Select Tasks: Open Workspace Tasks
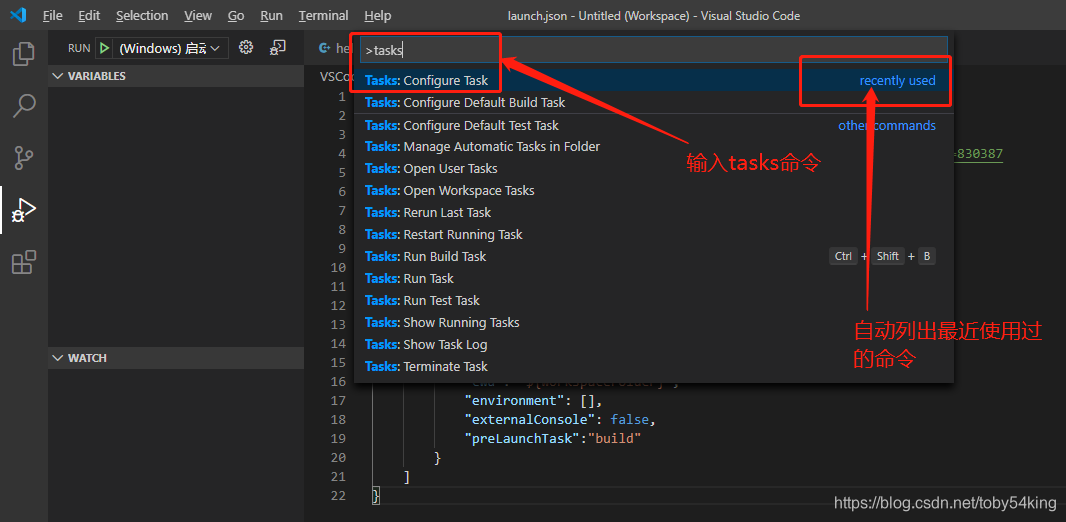1066x522 pixels. (653, 190)
